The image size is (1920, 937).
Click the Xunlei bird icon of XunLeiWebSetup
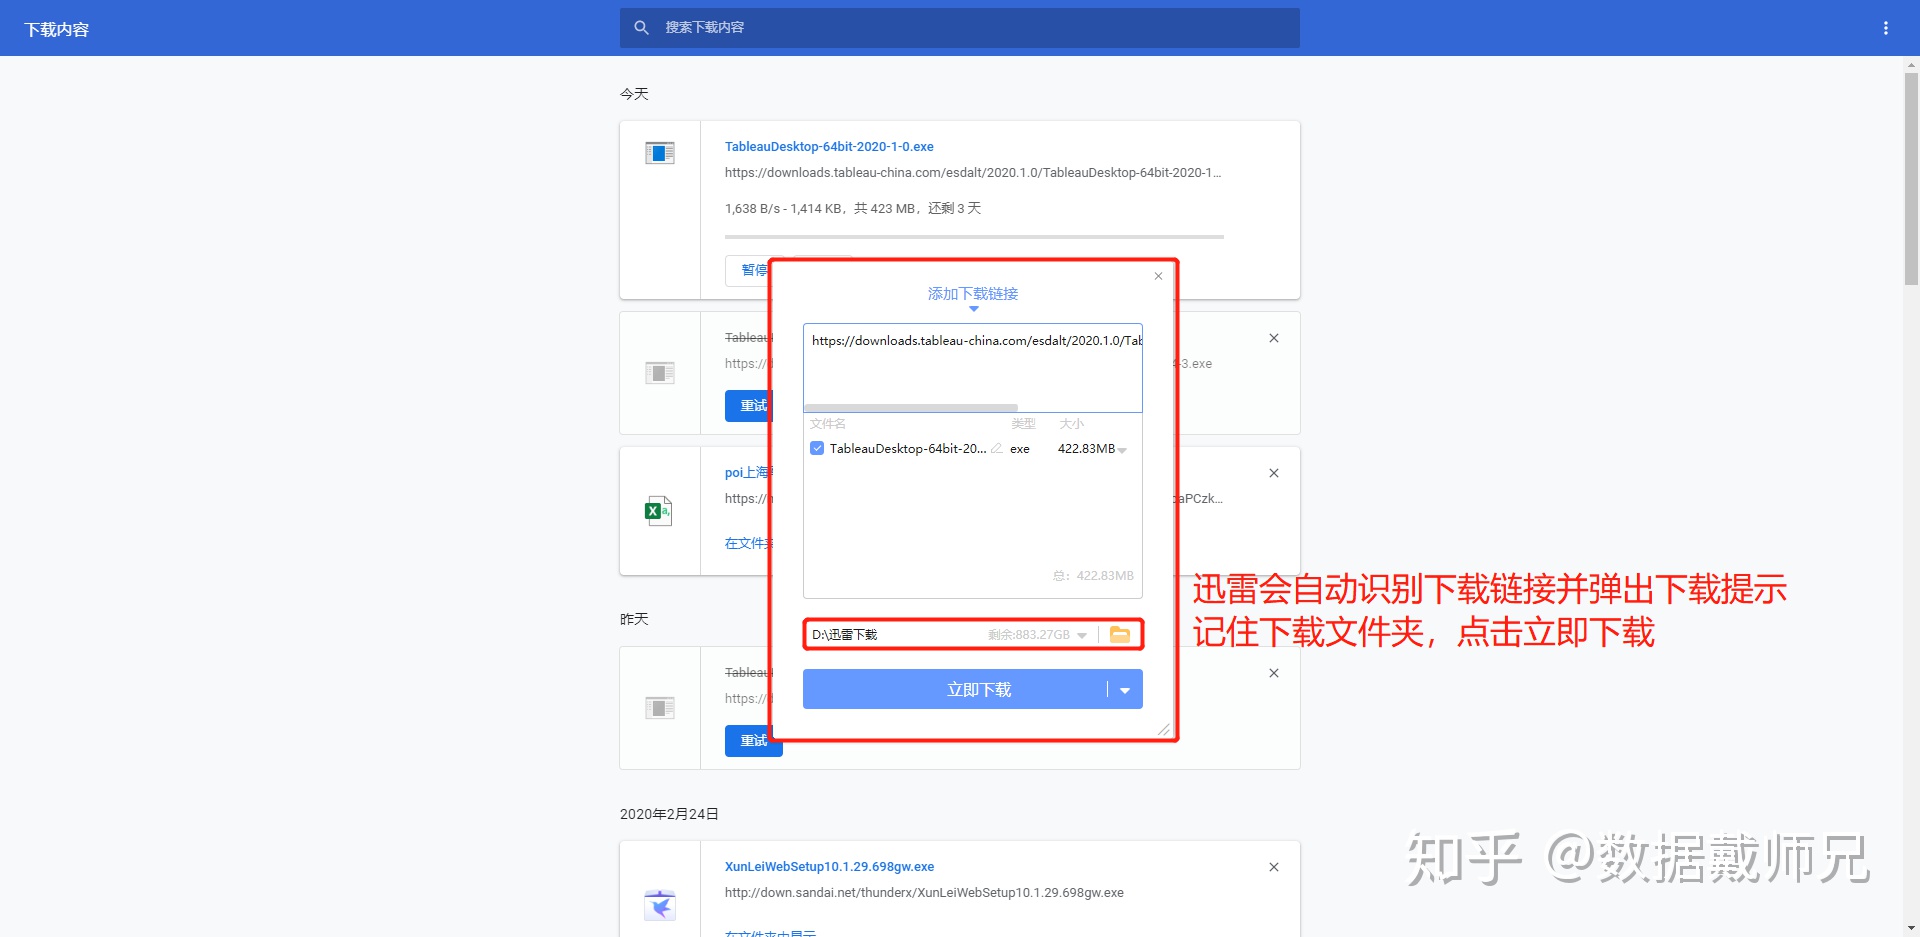tap(660, 905)
